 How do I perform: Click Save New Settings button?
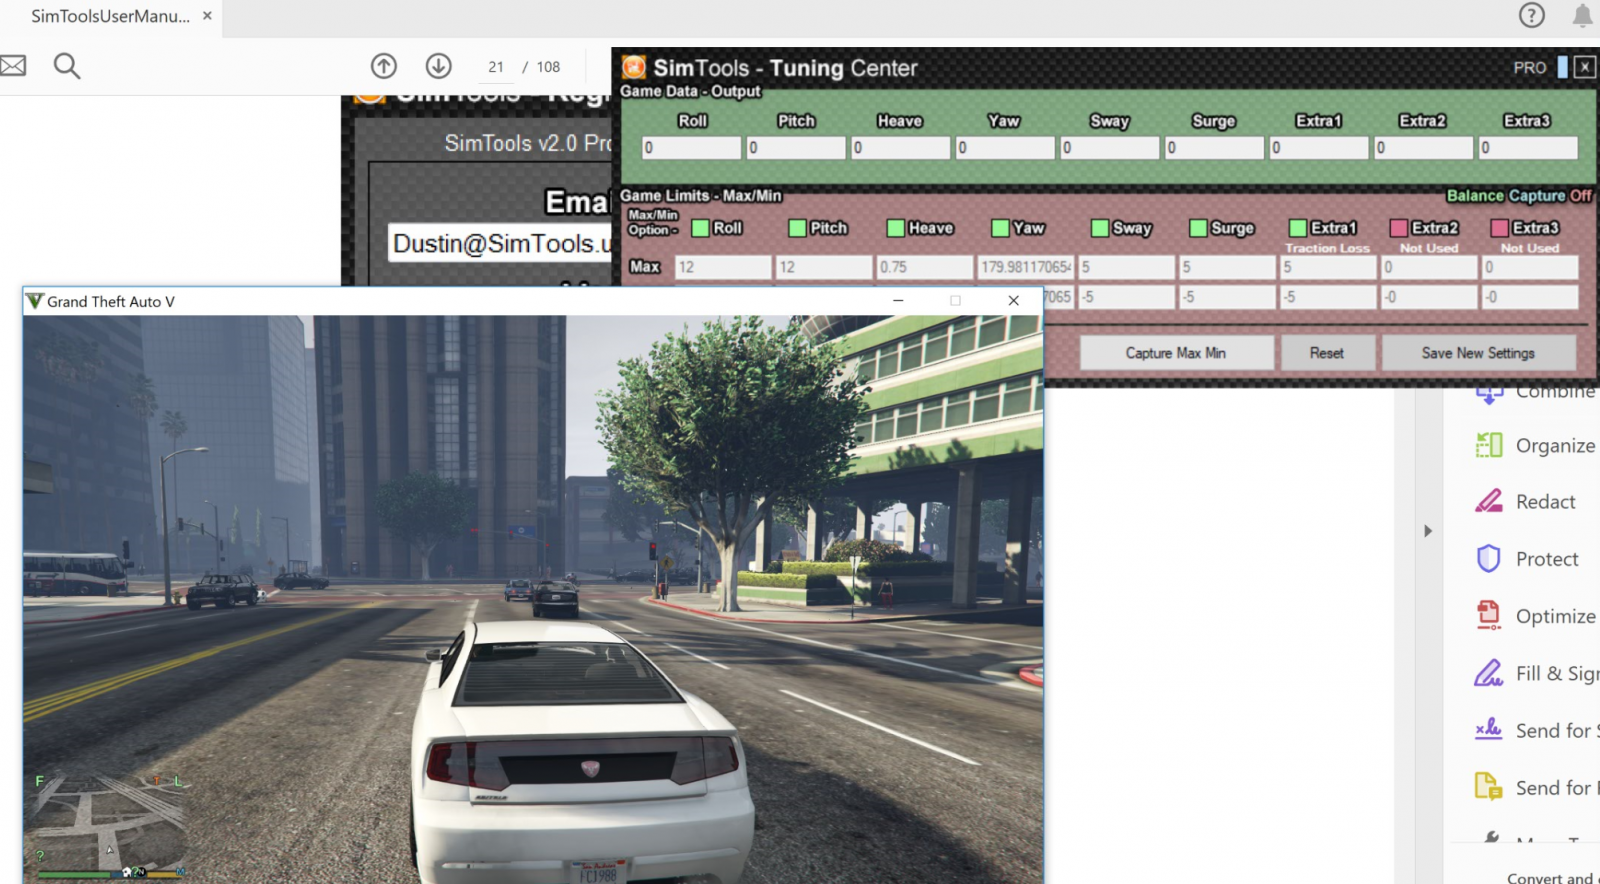click(x=1478, y=353)
